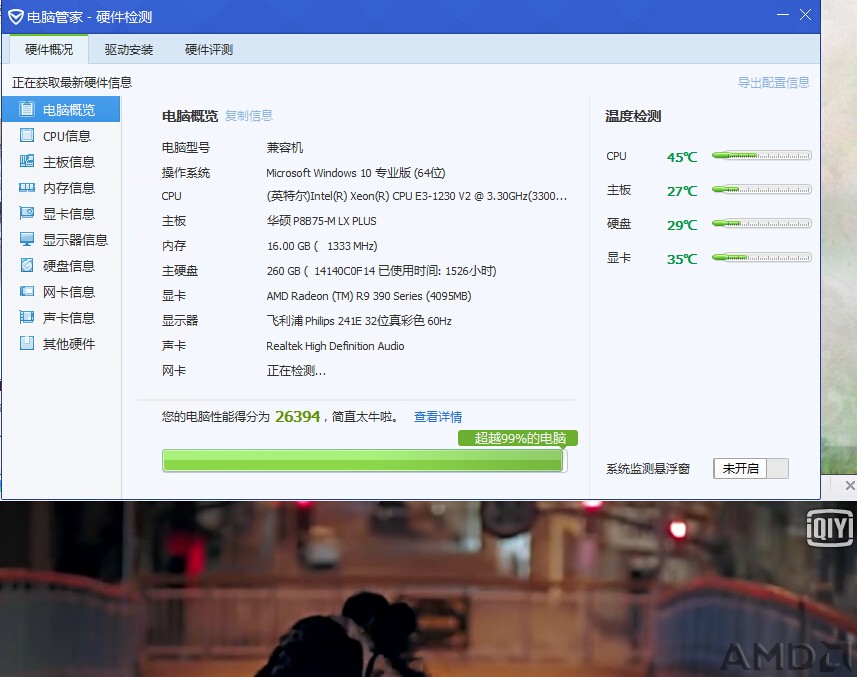Screen dimensions: 857x677
Task: Click the 260 GB main disk value
Action: [x=381, y=271]
